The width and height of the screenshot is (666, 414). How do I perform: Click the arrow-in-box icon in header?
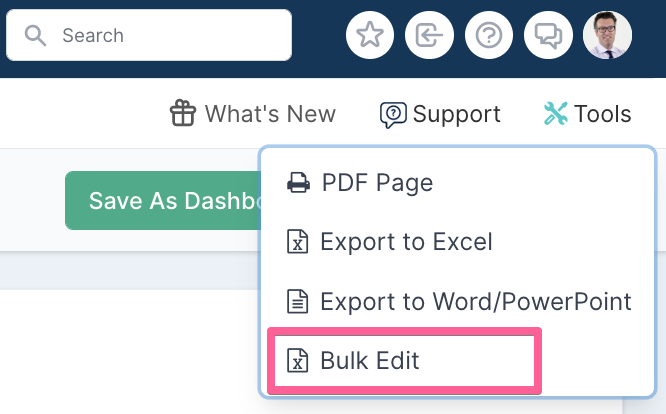[x=429, y=35]
